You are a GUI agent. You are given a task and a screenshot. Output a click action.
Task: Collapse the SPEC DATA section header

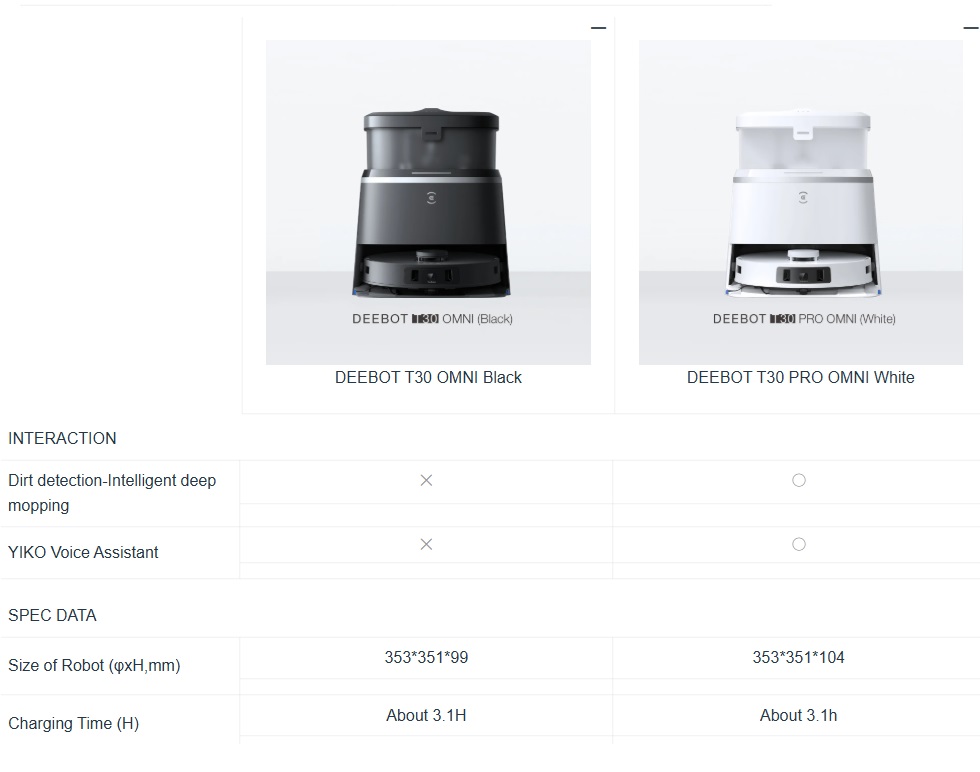pyautogui.click(x=52, y=615)
